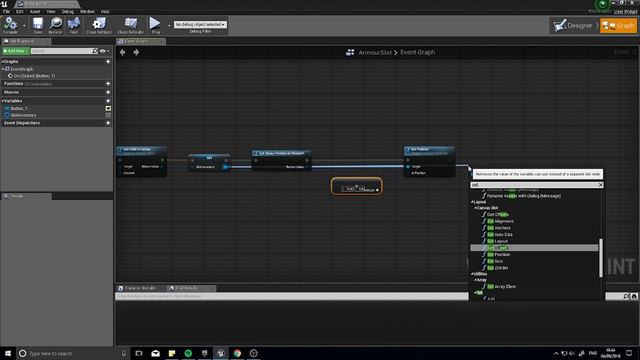Collapse the Graphs section

tap(2, 62)
